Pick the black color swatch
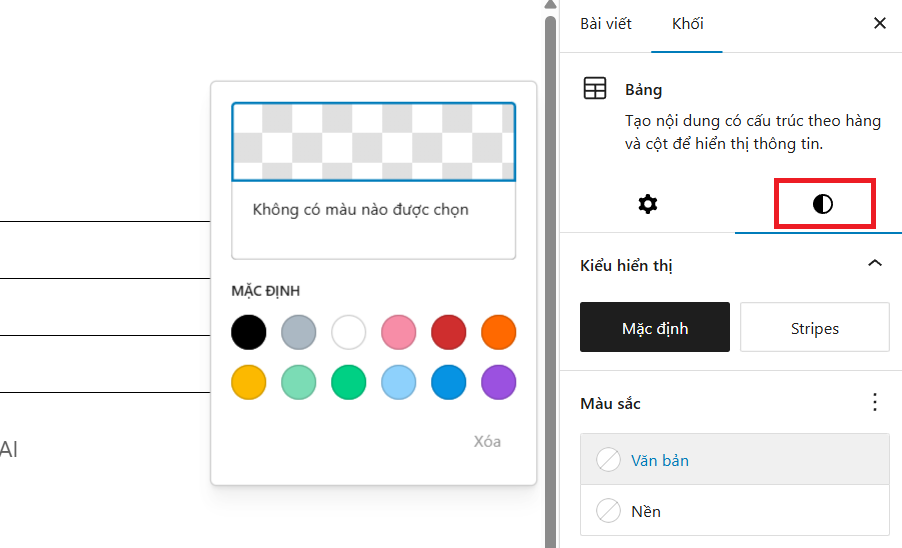The image size is (902, 548). [249, 332]
